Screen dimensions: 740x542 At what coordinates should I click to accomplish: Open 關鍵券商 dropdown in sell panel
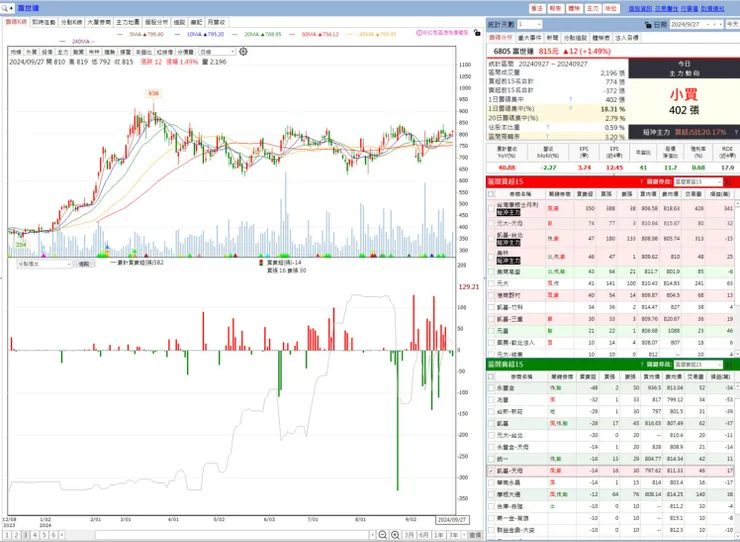click(698, 364)
